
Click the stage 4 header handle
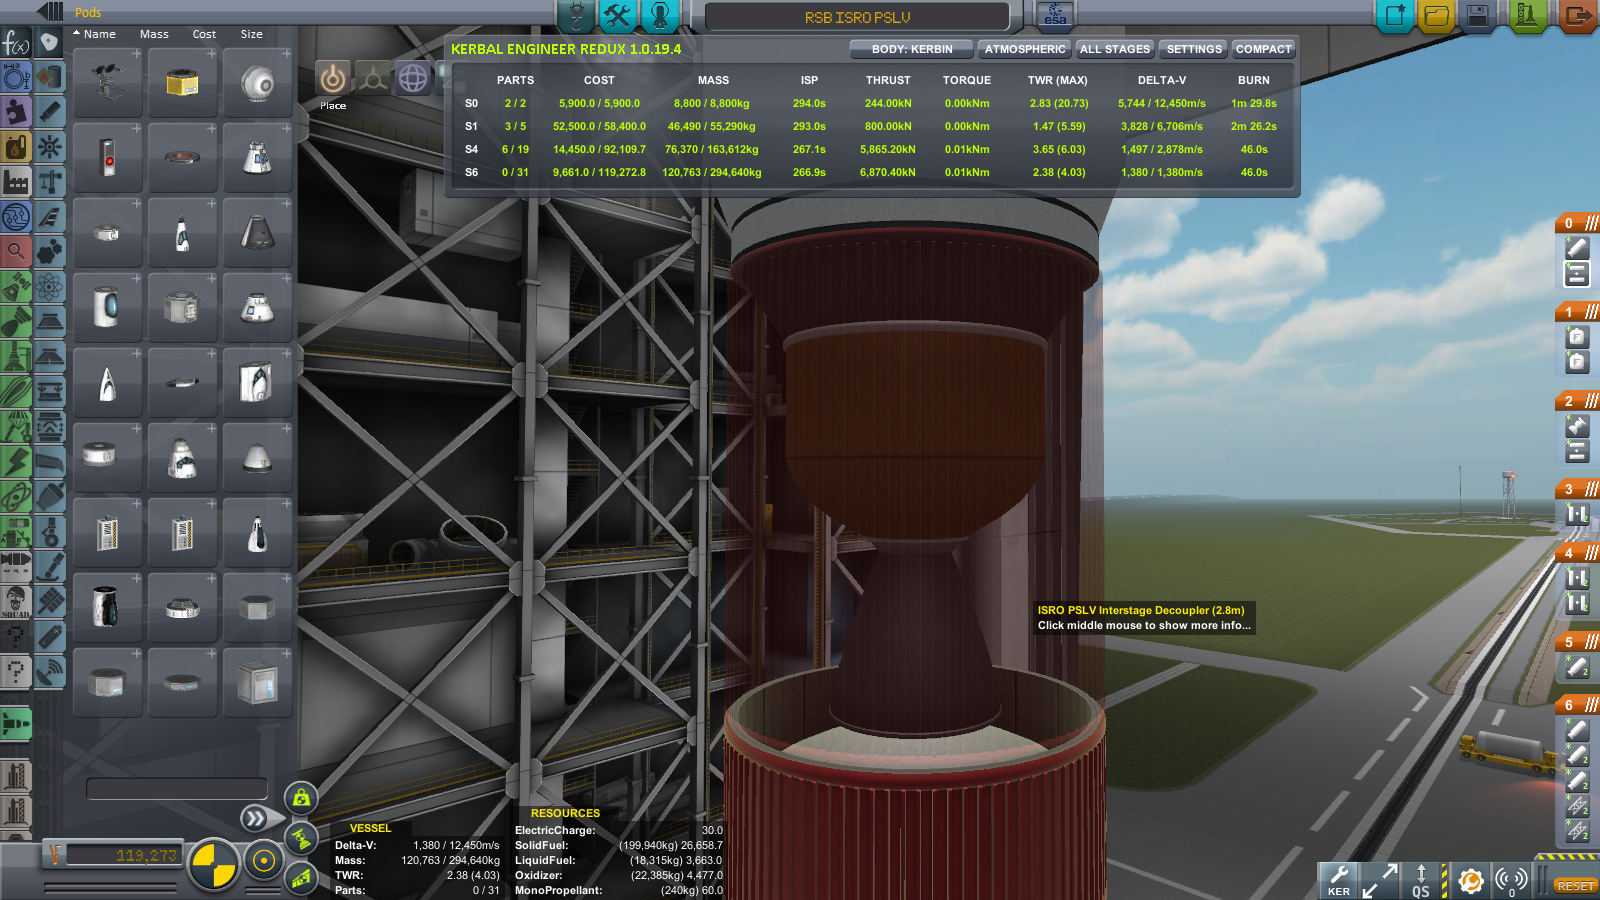pyautogui.click(x=1578, y=553)
